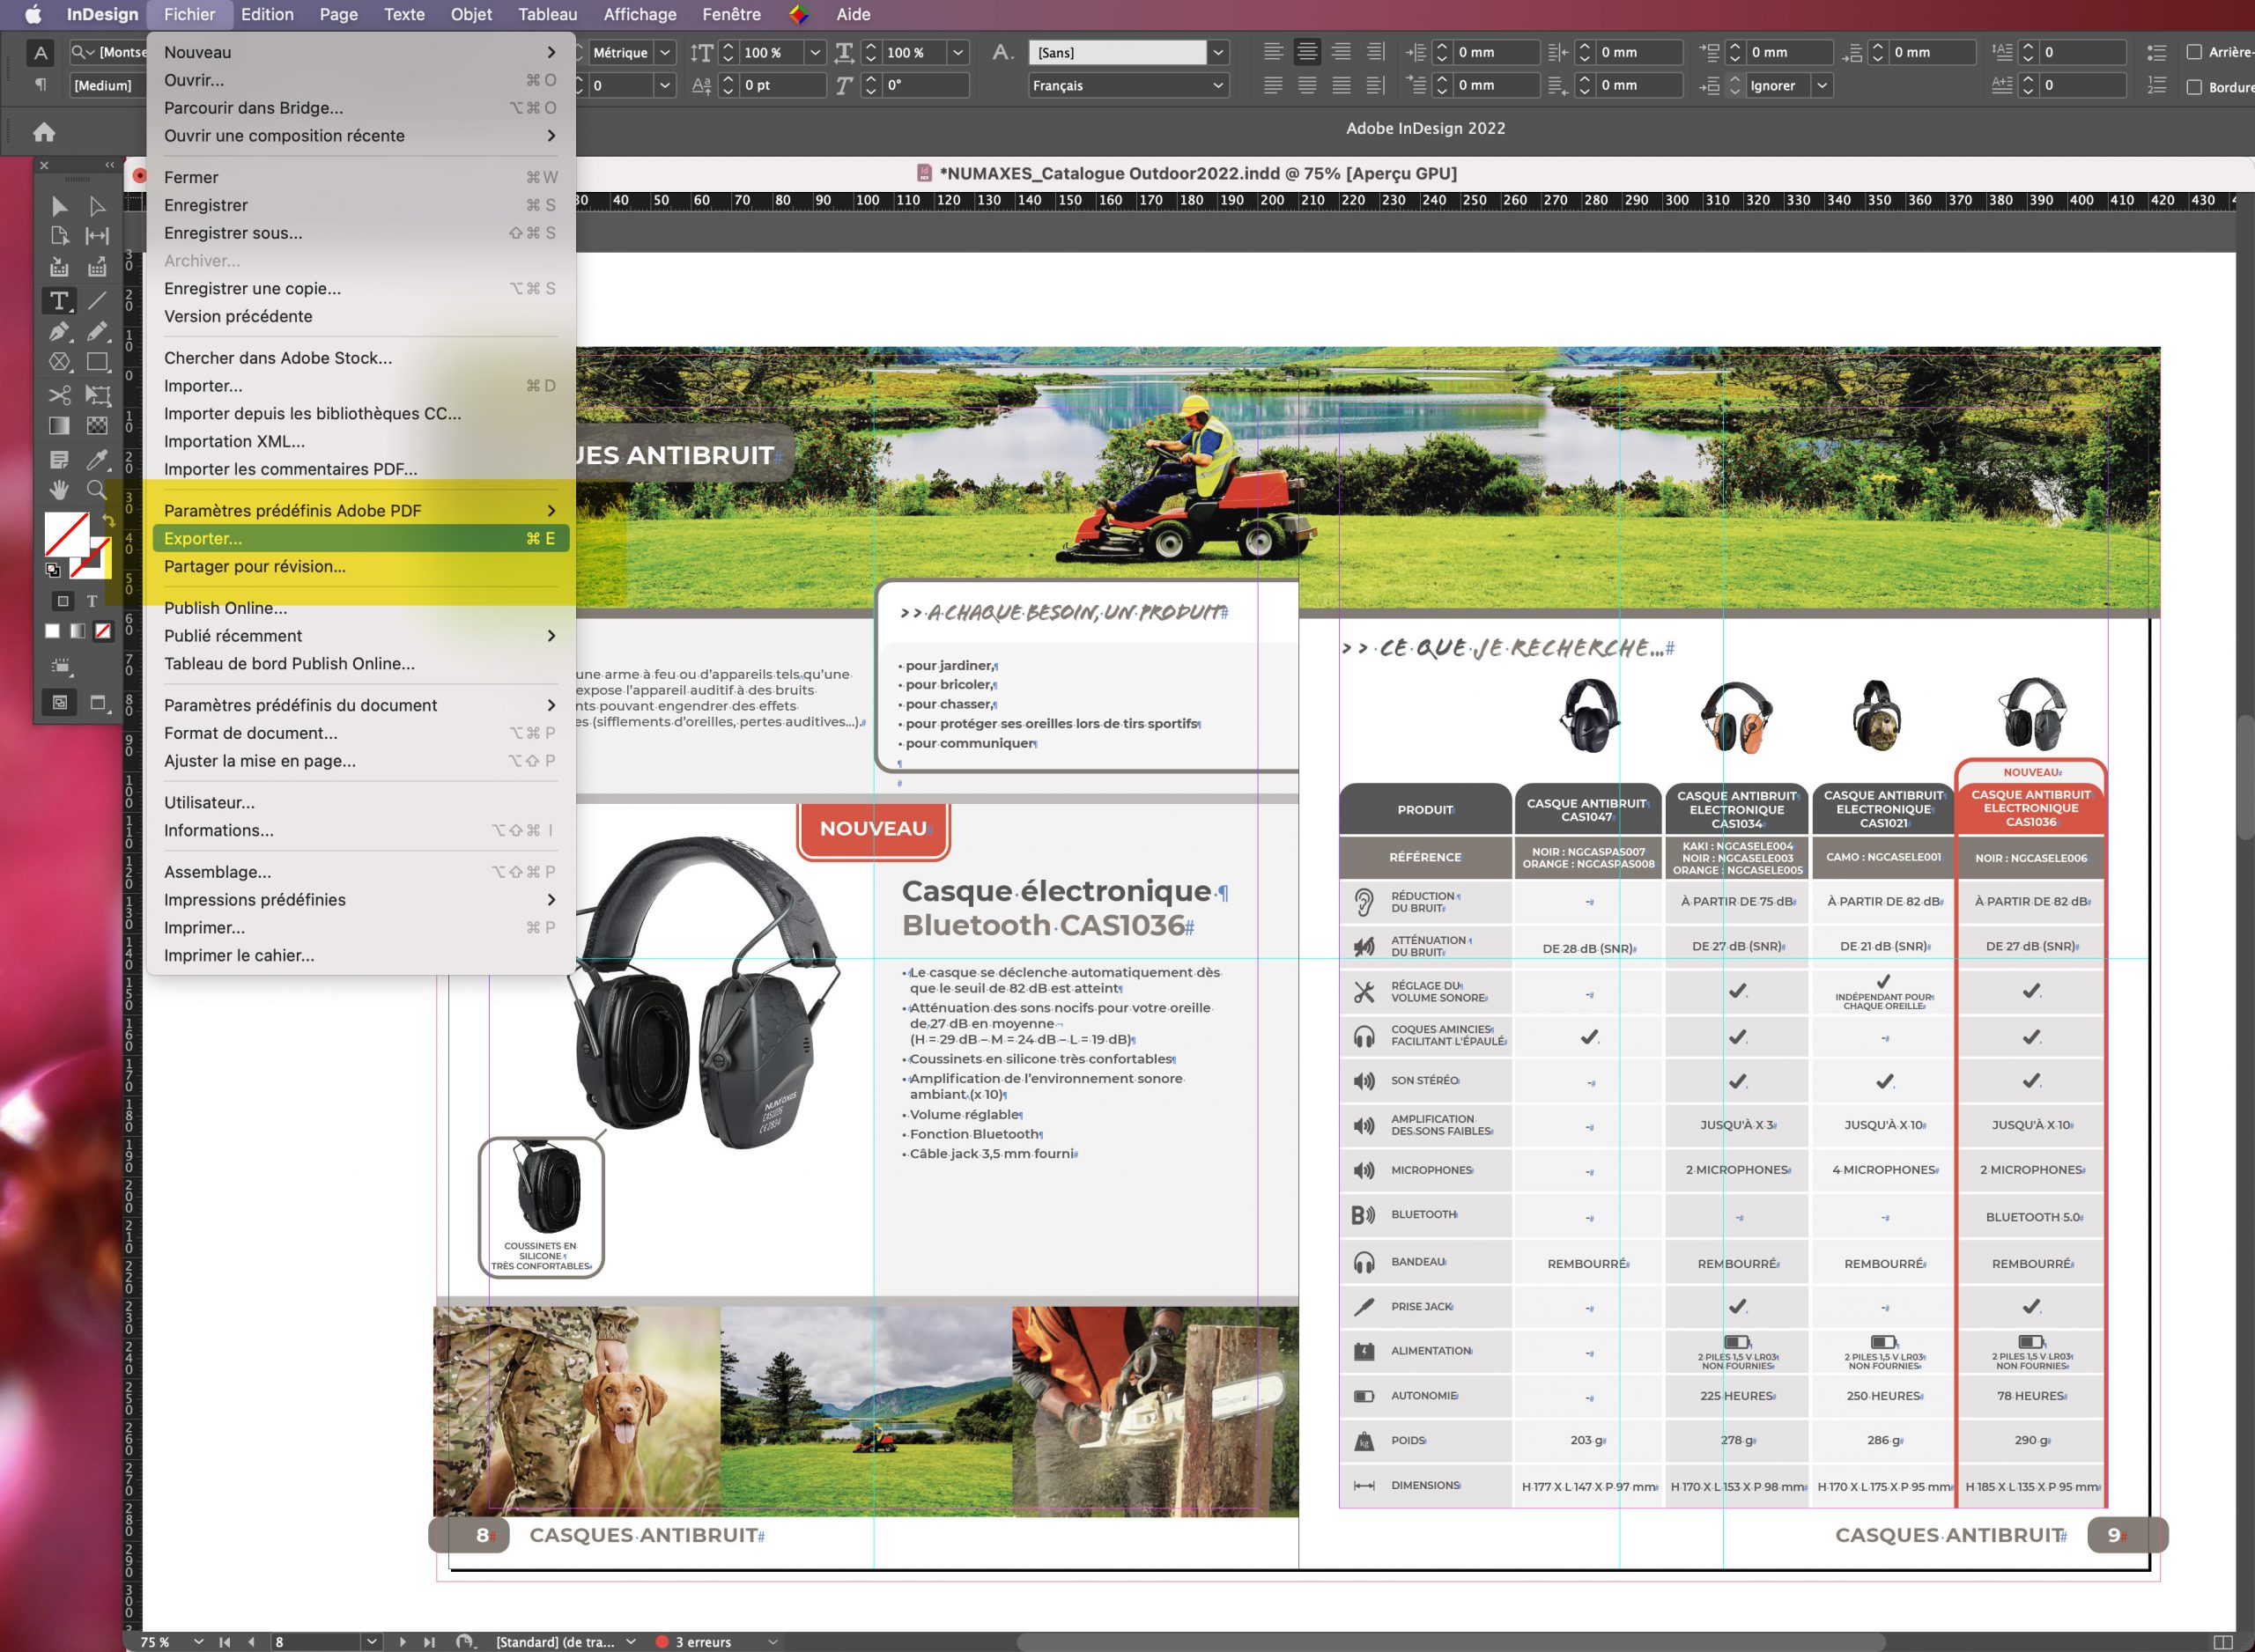This screenshot has width=2255, height=1652.
Task: Click the Home icon
Action: pyautogui.click(x=44, y=131)
